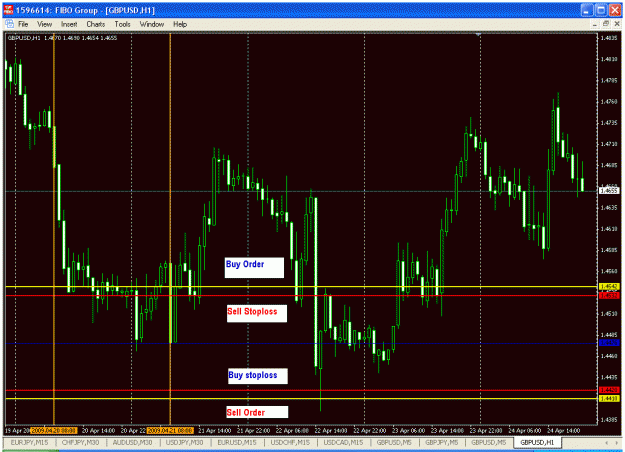625x452 pixels.
Task: Click the blue price tag on the price axis
Action: 609,343
